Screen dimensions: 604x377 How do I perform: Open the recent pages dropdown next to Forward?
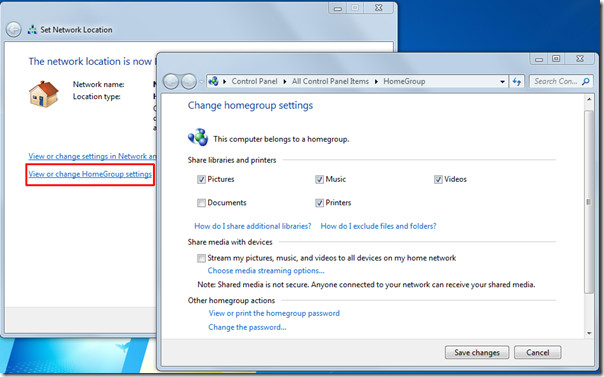tap(201, 82)
